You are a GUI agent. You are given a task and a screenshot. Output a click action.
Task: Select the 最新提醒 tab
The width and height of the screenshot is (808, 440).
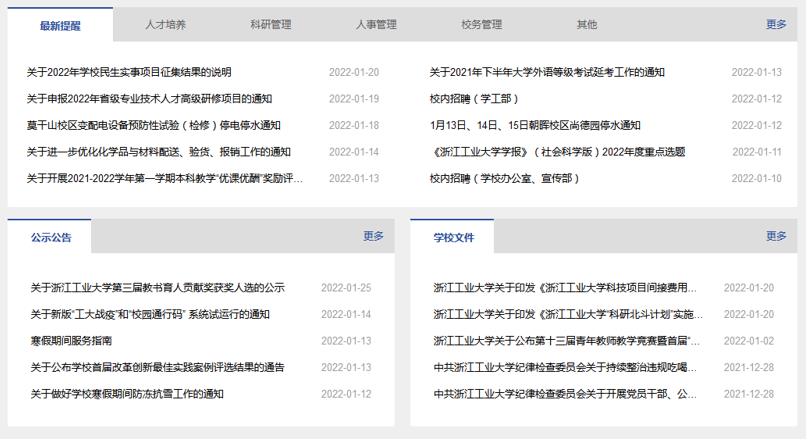[60, 26]
